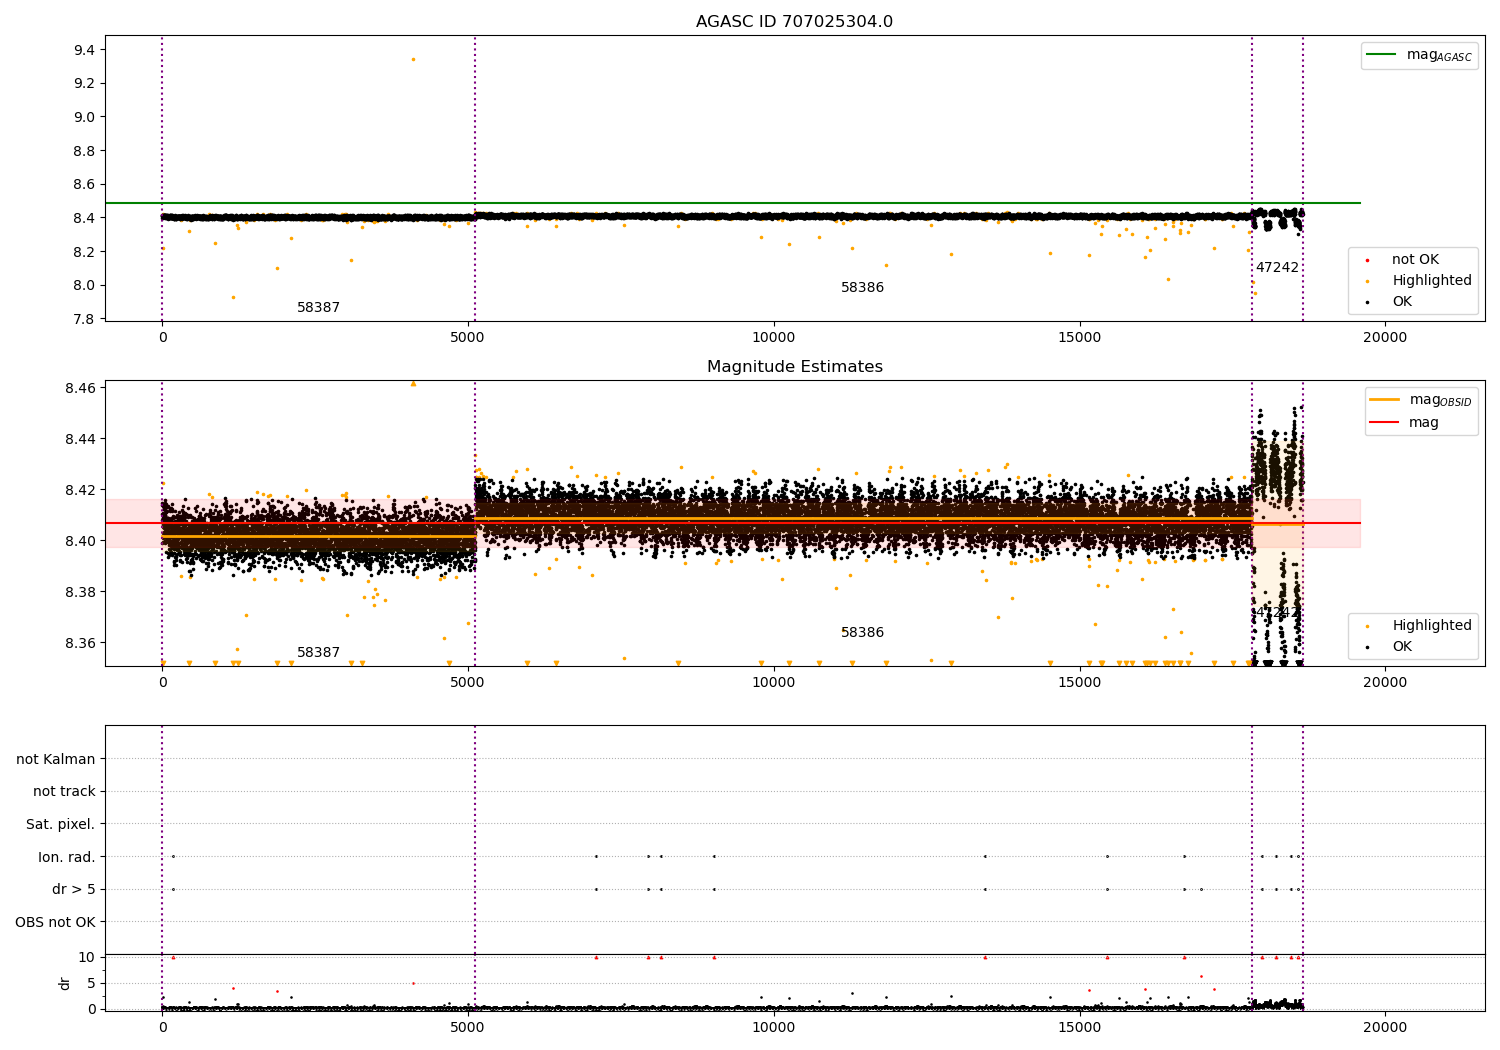Click the 9.4 y-axis tick in top plot

click(85, 50)
